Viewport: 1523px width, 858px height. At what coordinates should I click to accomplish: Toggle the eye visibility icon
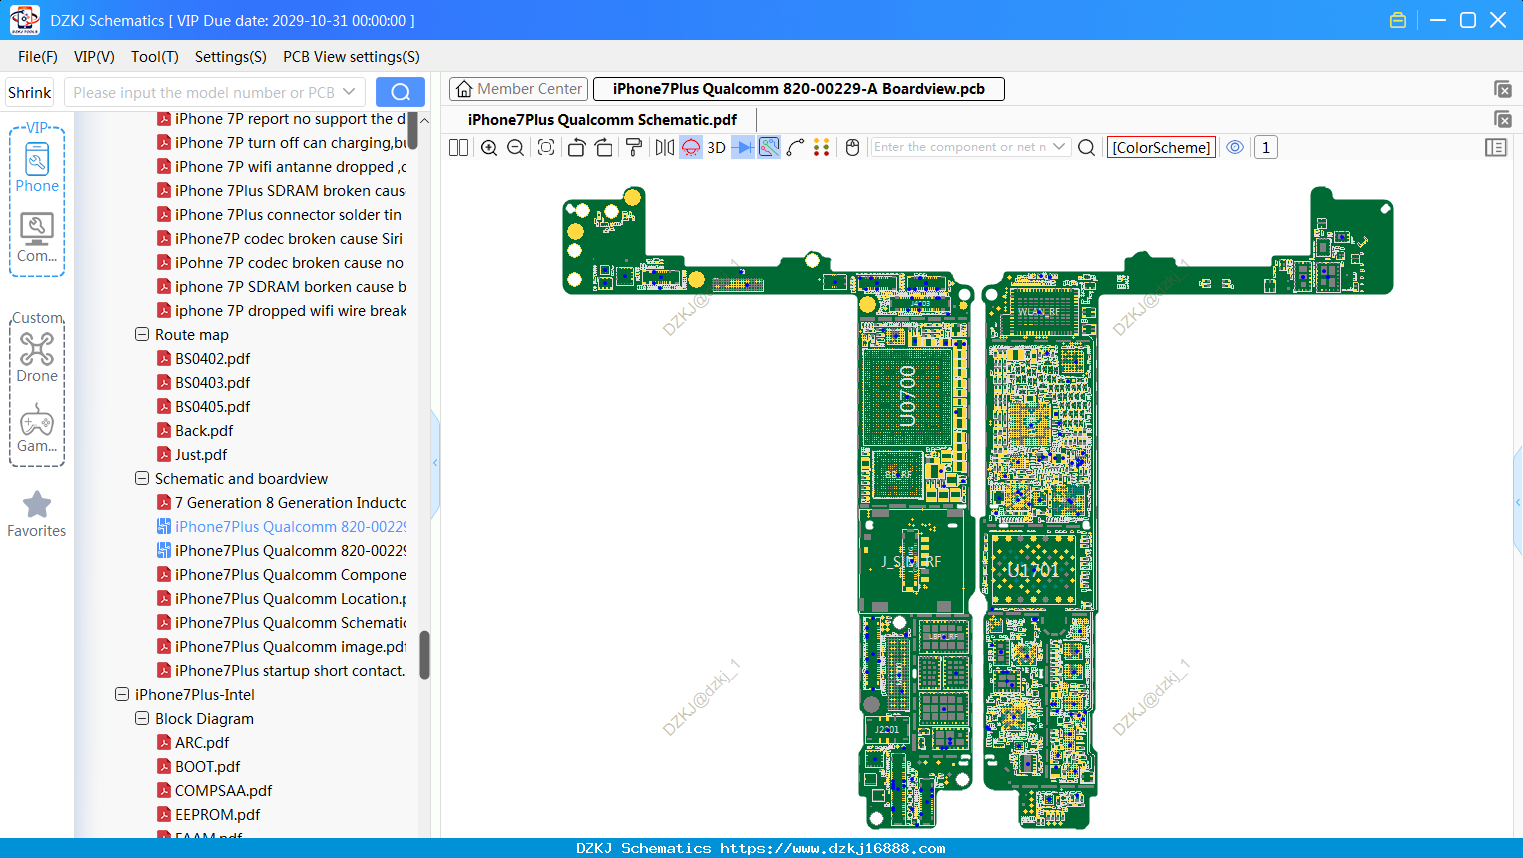pyautogui.click(x=1235, y=147)
